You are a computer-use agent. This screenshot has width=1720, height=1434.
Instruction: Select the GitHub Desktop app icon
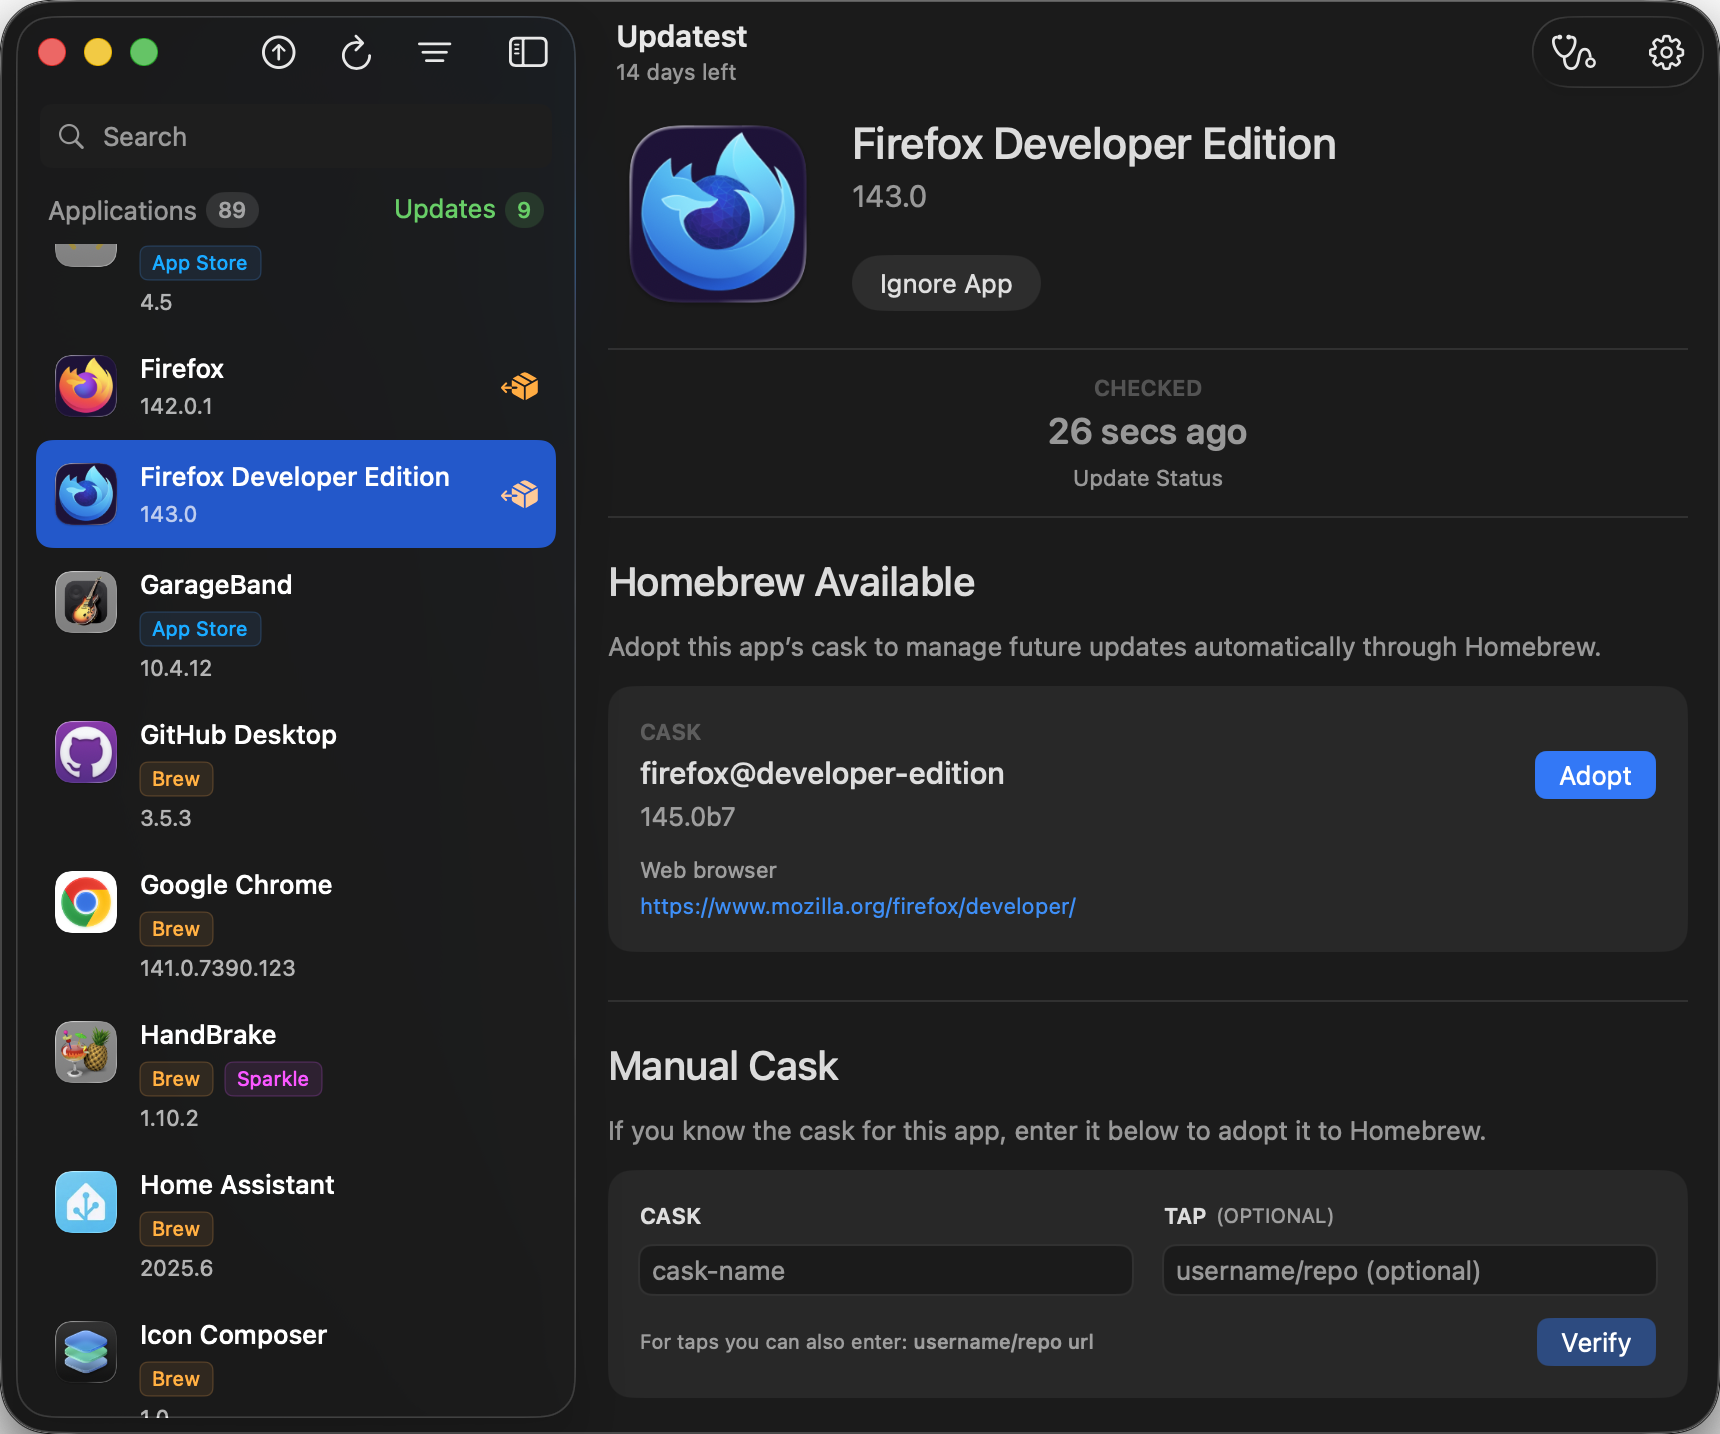point(85,752)
